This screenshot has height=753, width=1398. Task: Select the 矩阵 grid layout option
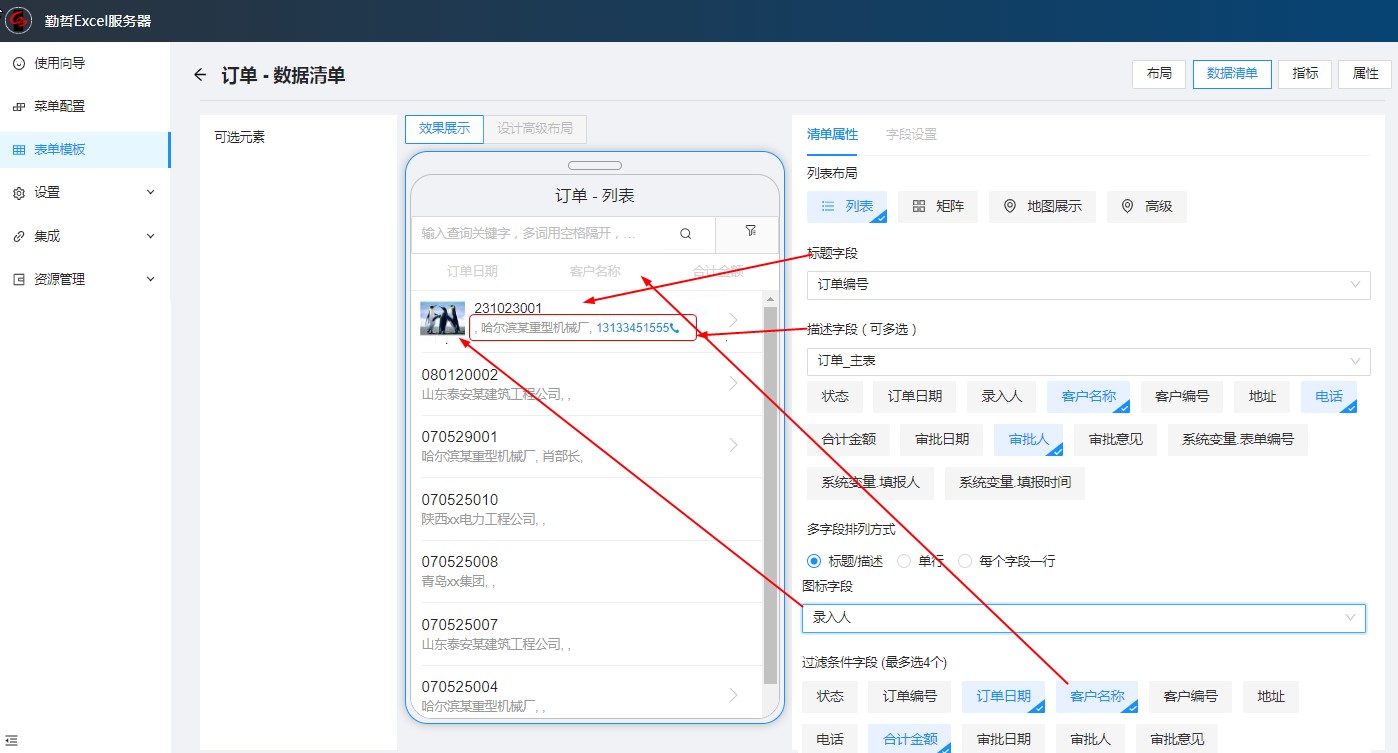(937, 206)
